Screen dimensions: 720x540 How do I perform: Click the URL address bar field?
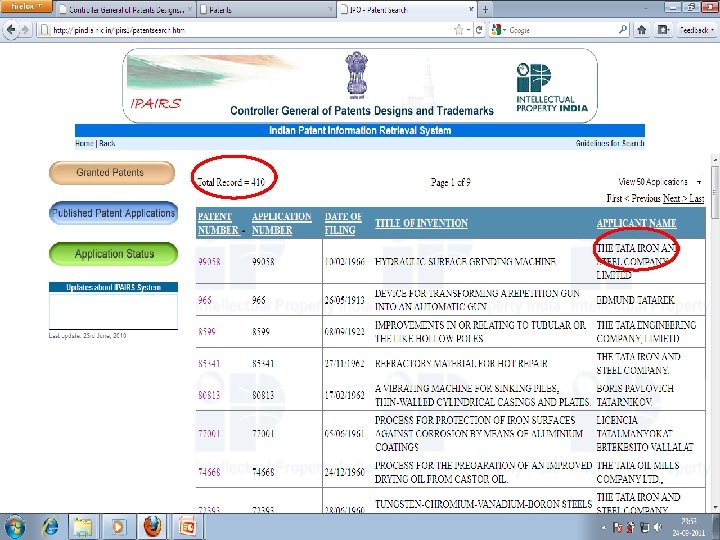248,30
